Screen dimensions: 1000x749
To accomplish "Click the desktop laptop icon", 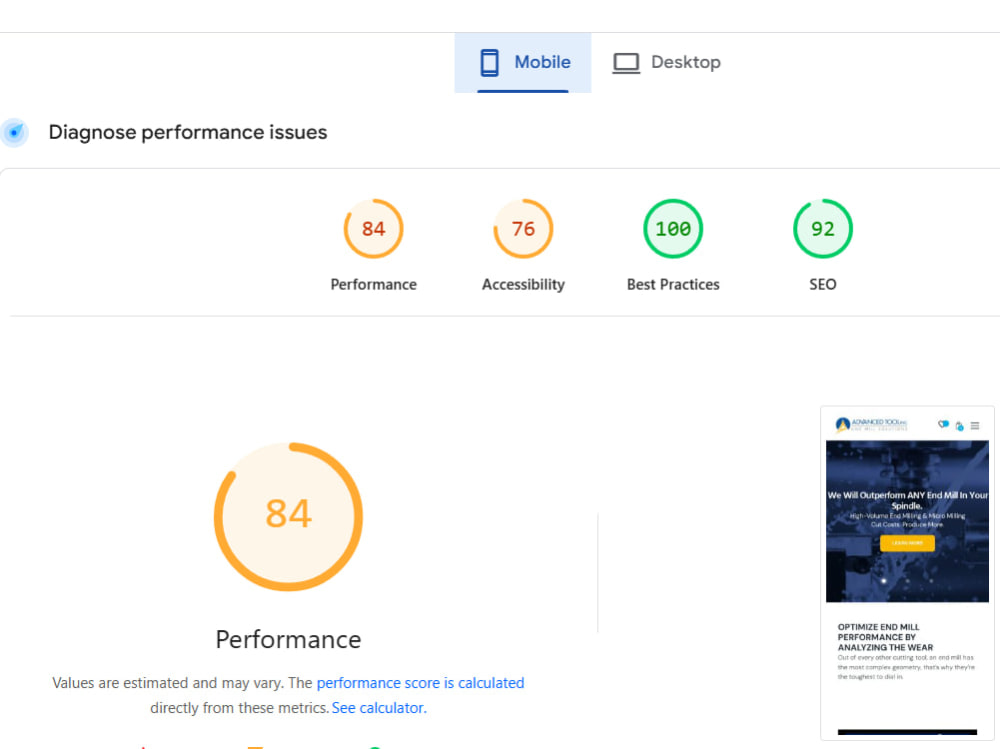I will 626,63.
